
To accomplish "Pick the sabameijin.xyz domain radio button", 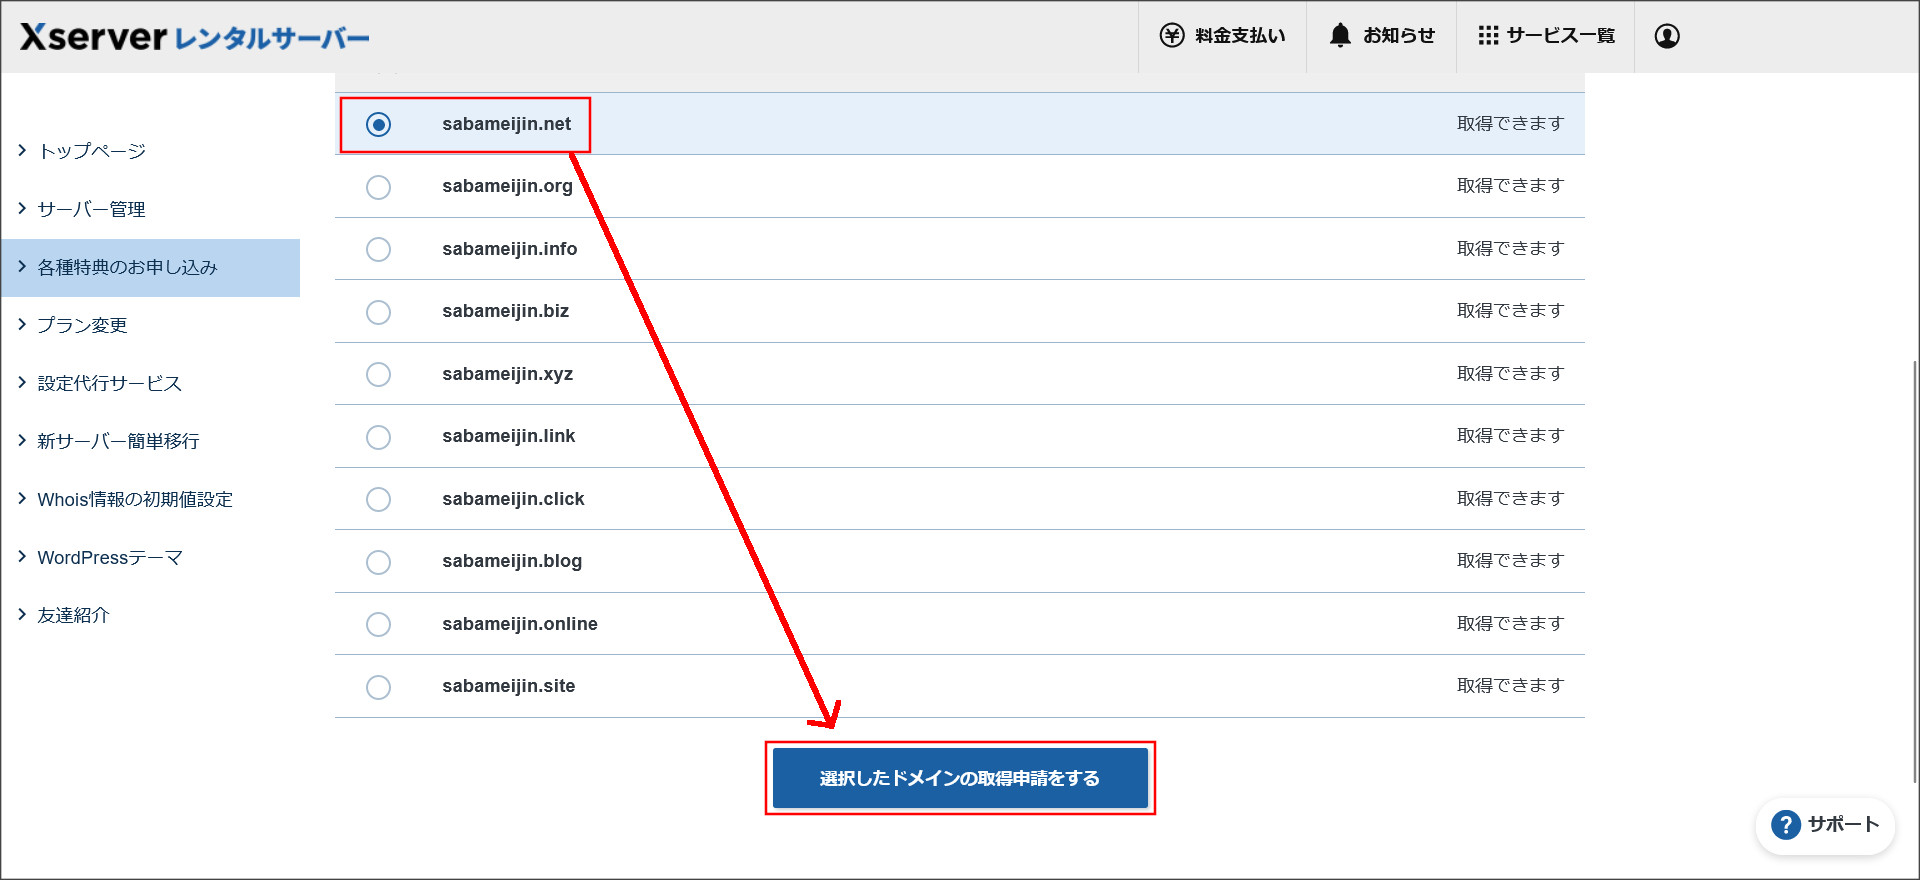I will tap(378, 374).
